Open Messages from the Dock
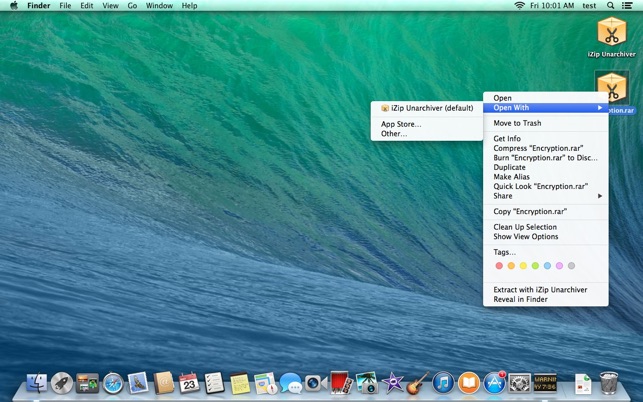Viewport: 643px width, 402px height. (291, 382)
